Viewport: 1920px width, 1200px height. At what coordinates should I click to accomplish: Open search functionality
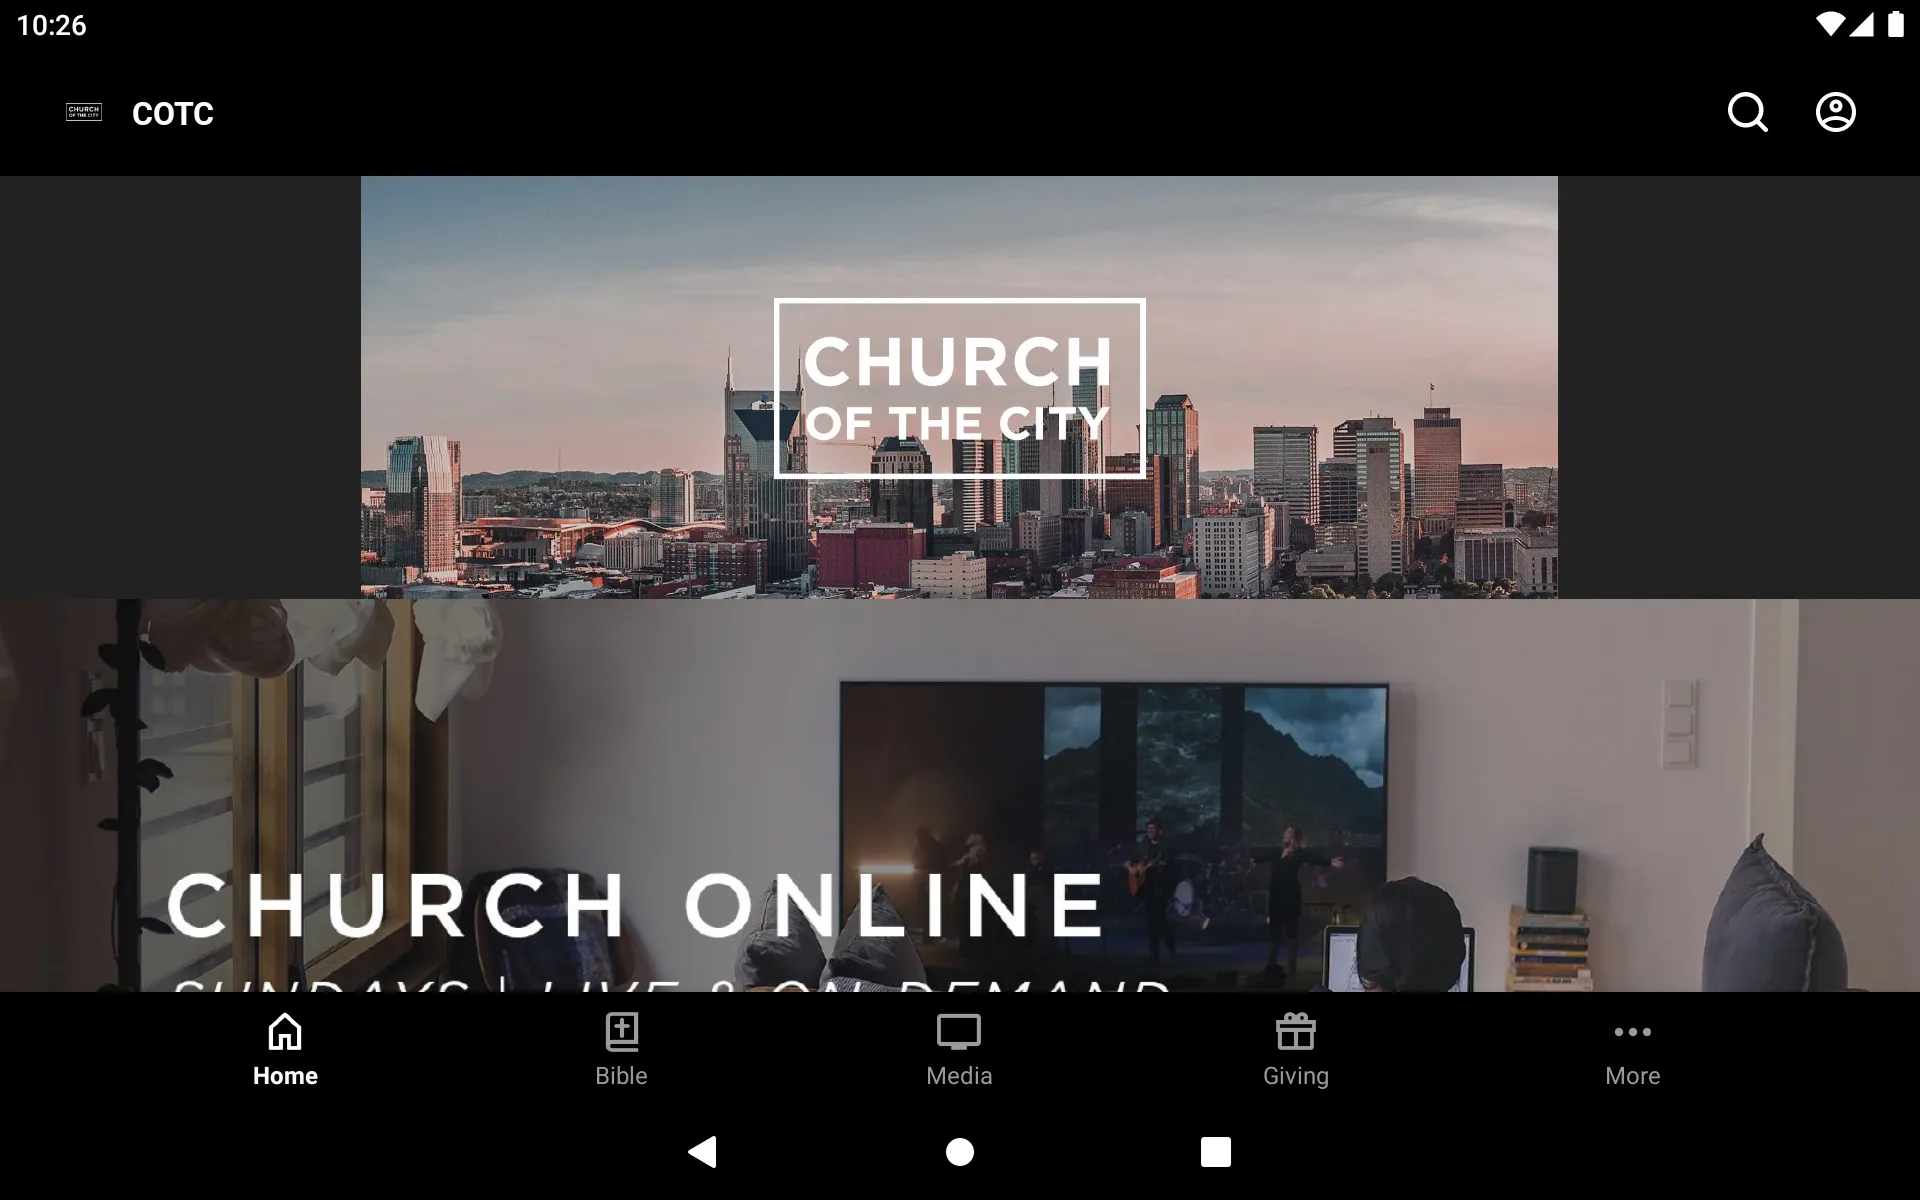[1749, 112]
